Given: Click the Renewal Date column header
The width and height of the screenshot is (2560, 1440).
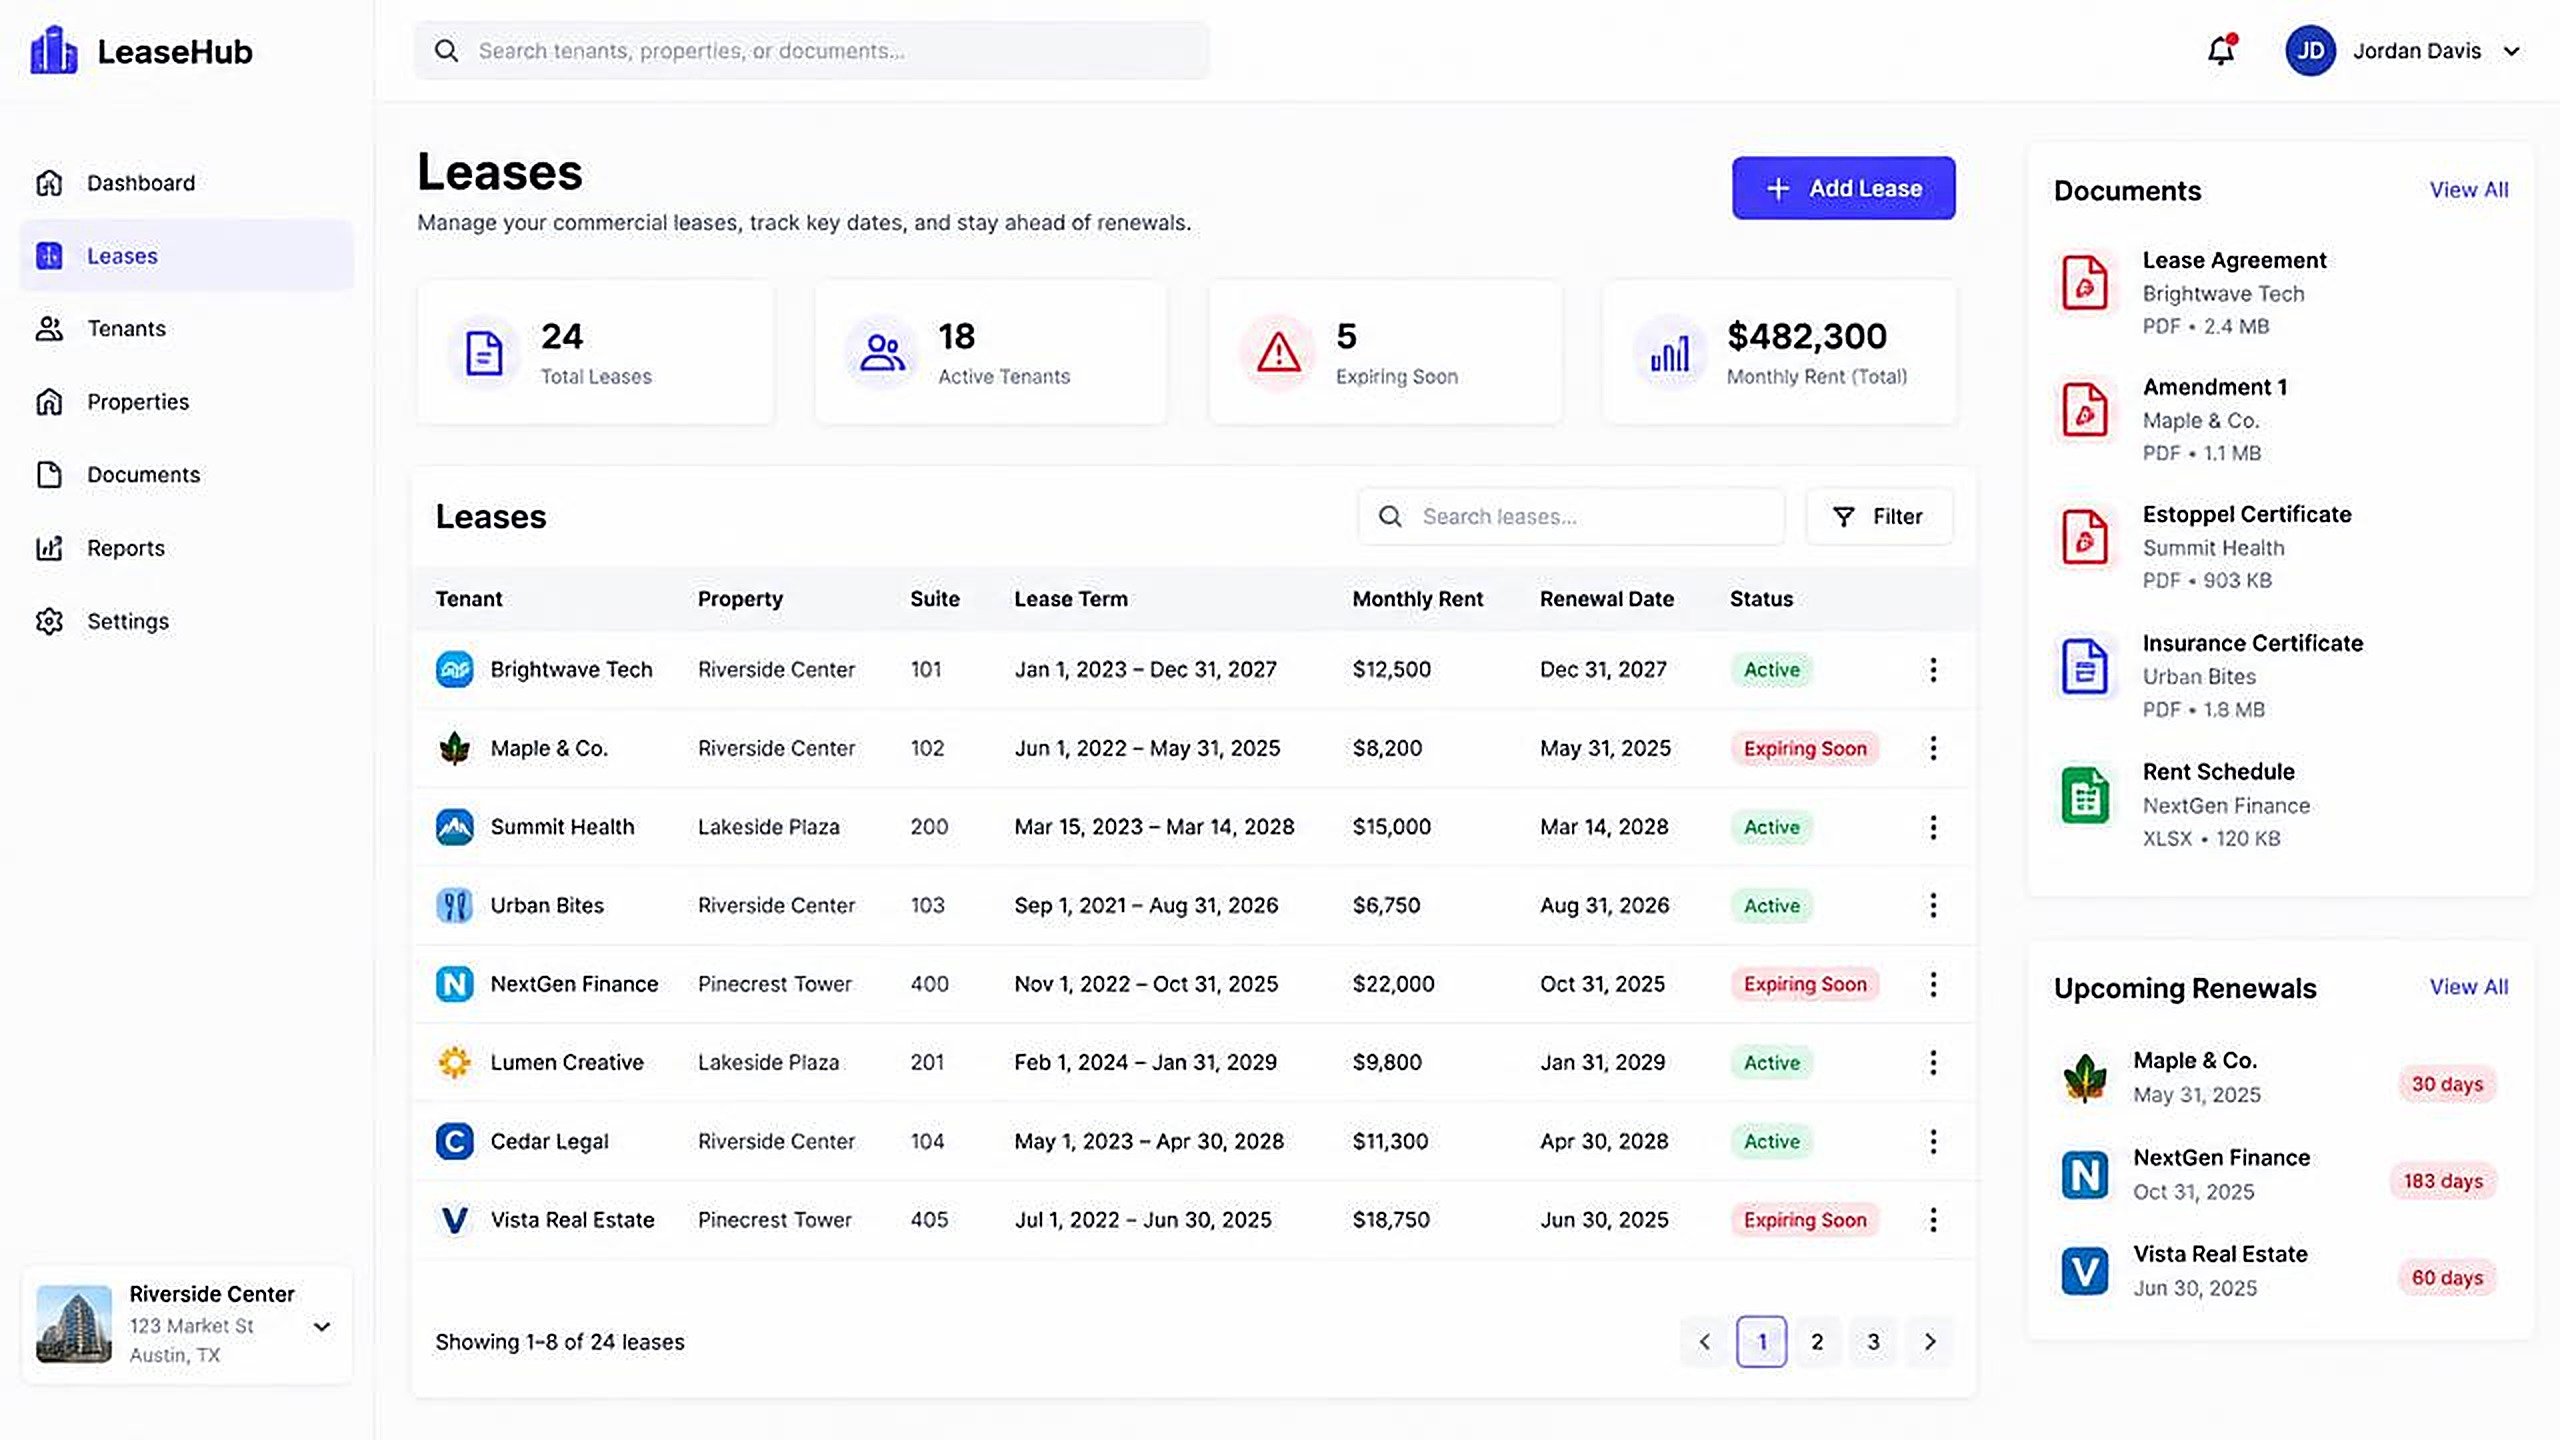Looking at the screenshot, I should tap(1606, 599).
